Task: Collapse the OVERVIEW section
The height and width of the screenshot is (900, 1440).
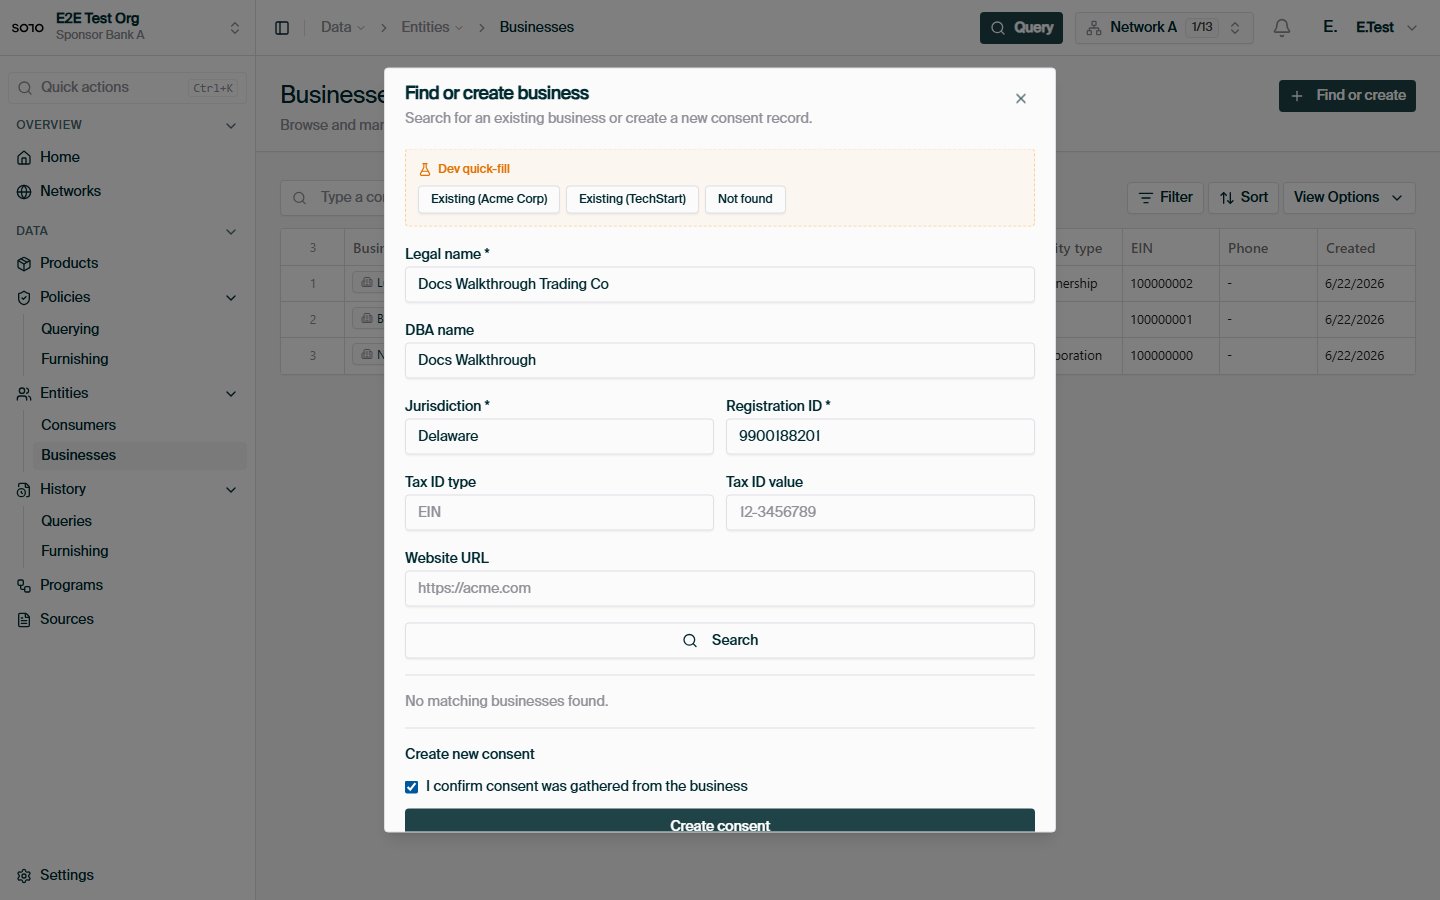Action: click(231, 126)
